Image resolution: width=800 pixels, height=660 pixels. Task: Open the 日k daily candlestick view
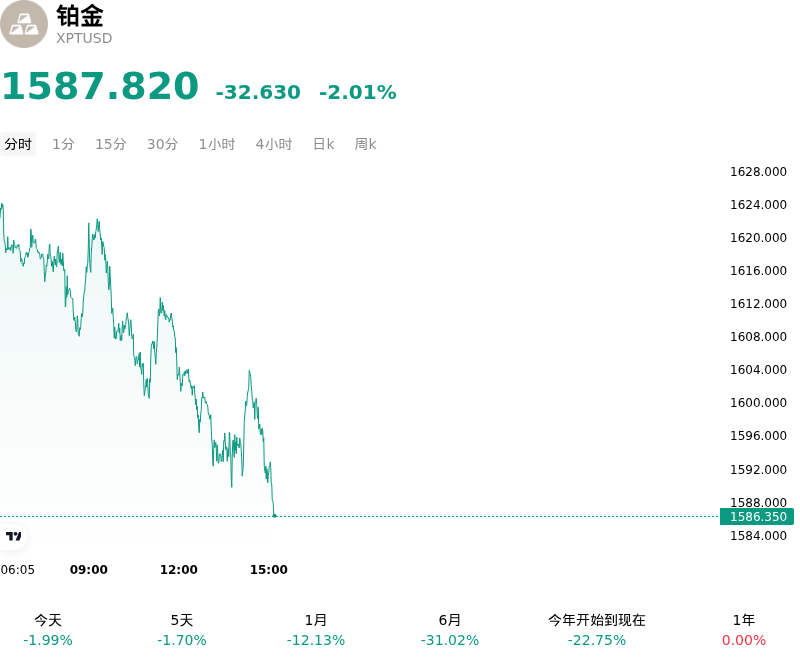click(x=323, y=144)
